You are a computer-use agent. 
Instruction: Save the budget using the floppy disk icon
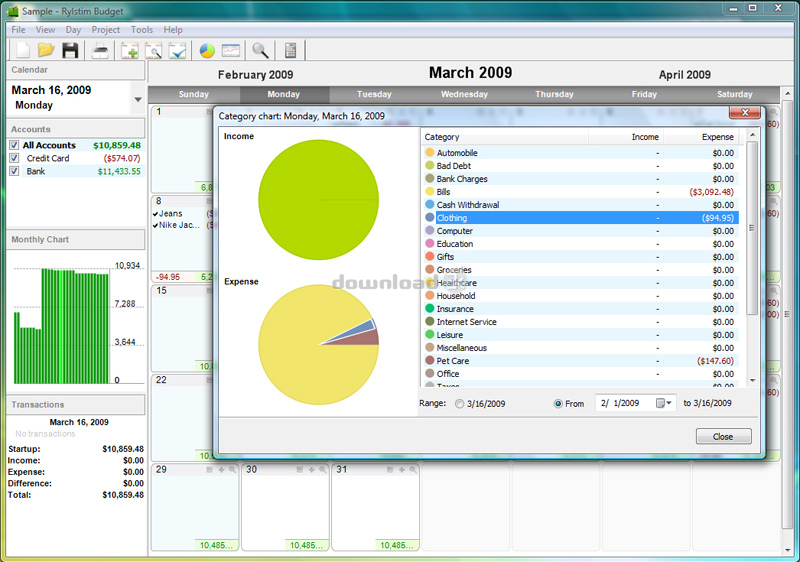[70, 50]
